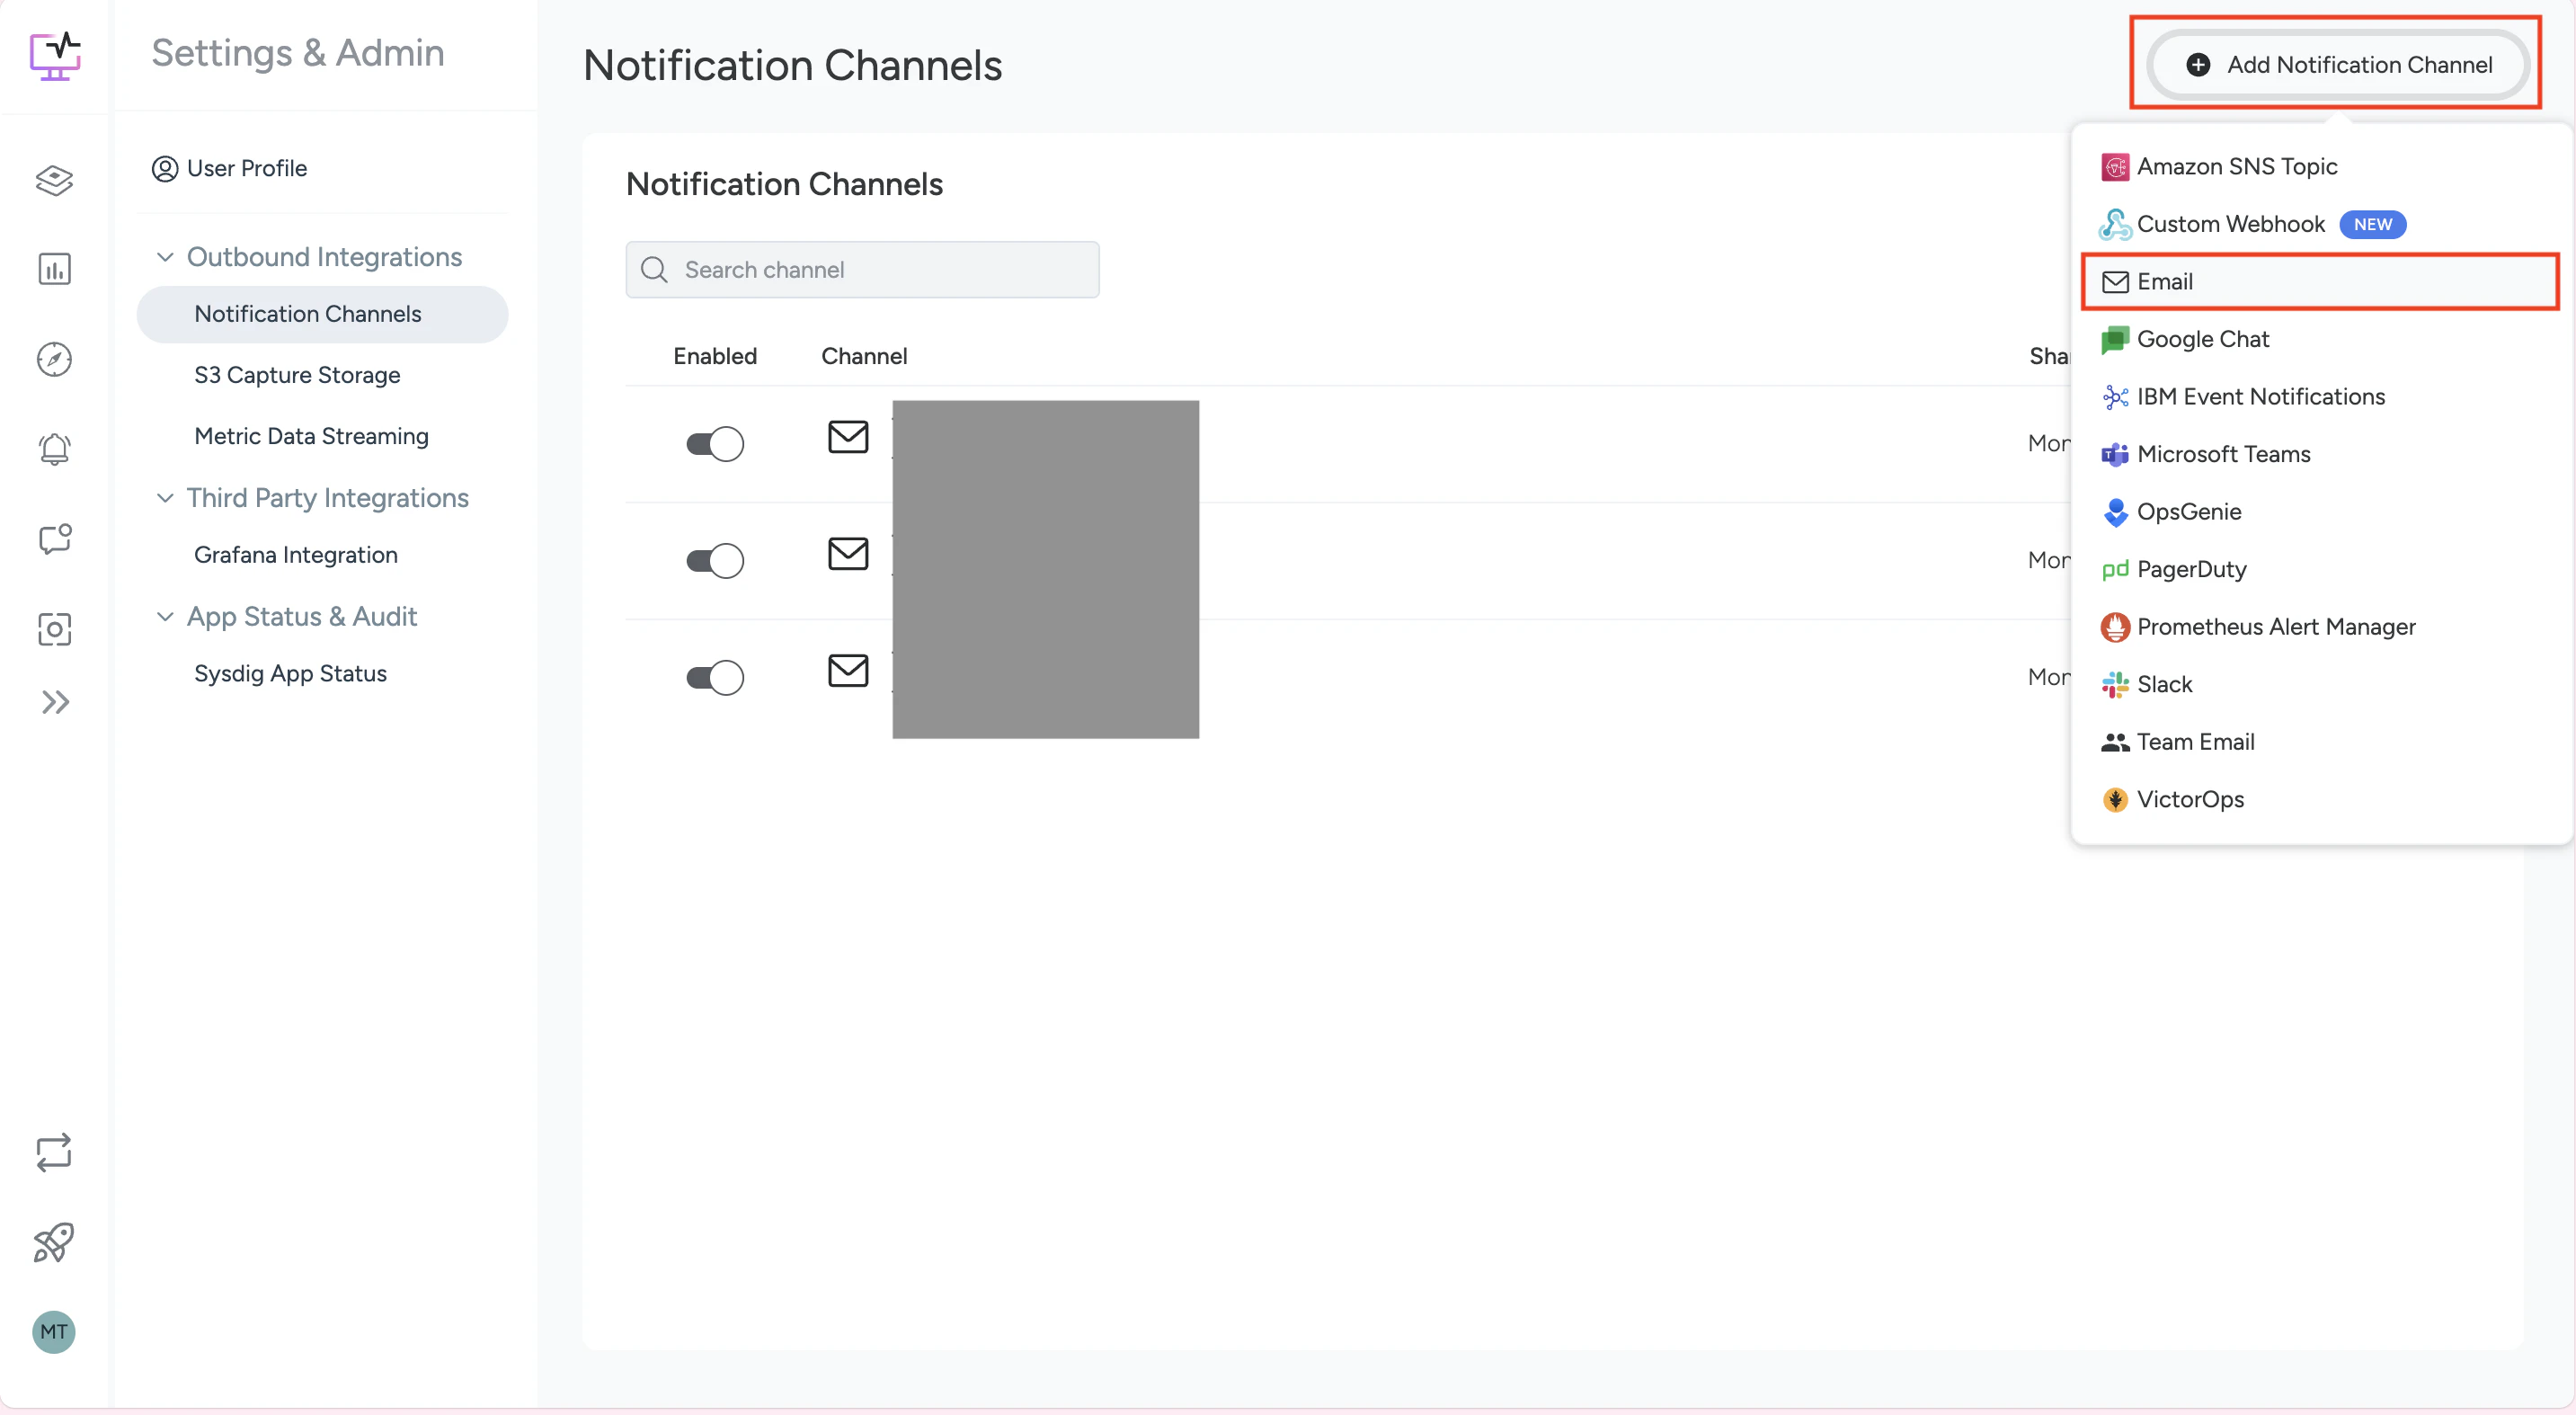2576x1415 pixels.
Task: Click the Custom Webhook icon
Action: (x=2115, y=224)
